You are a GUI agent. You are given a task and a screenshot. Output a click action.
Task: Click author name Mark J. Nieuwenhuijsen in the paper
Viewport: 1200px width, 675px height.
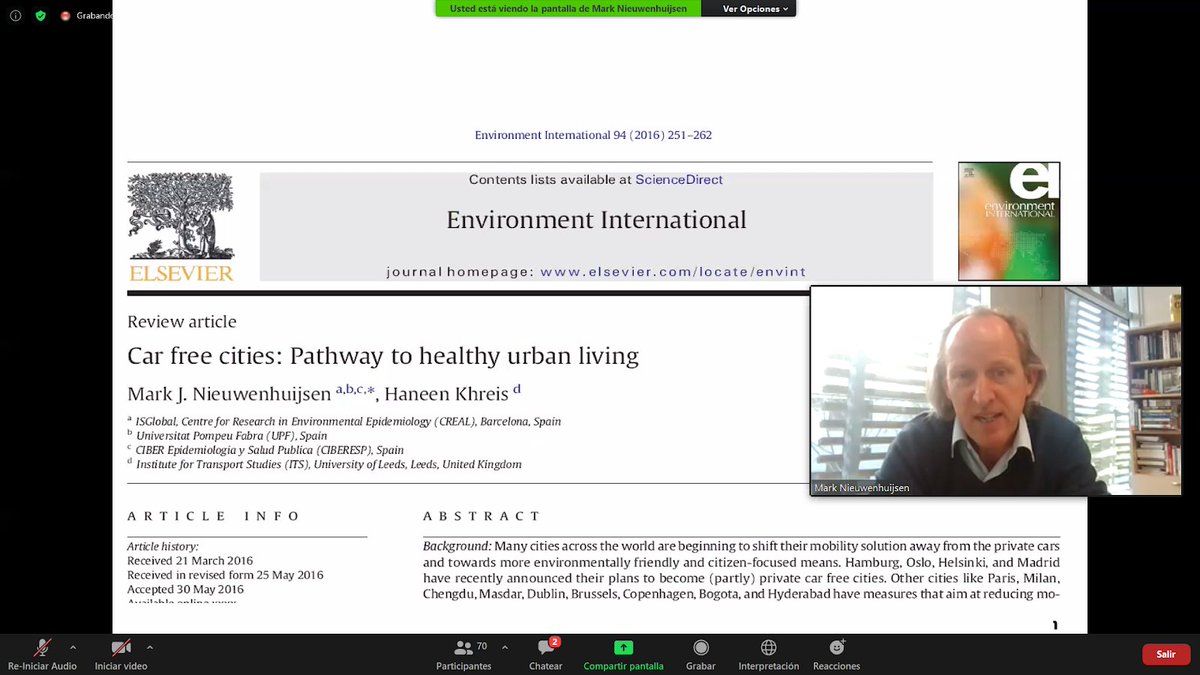229,394
